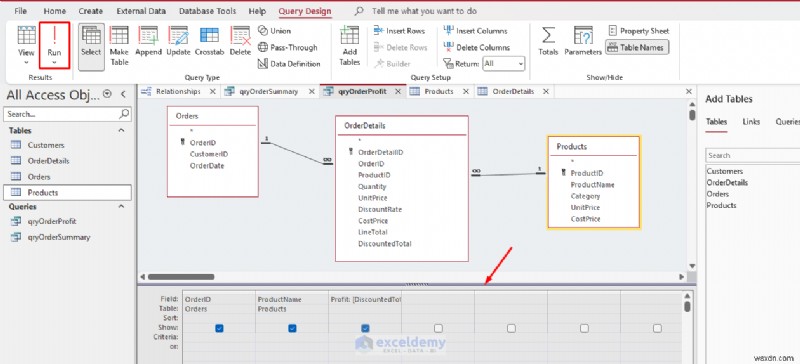Image resolution: width=800 pixels, height=364 pixels.
Task: Check Show box in sixth grid column
Action: pos(584,328)
